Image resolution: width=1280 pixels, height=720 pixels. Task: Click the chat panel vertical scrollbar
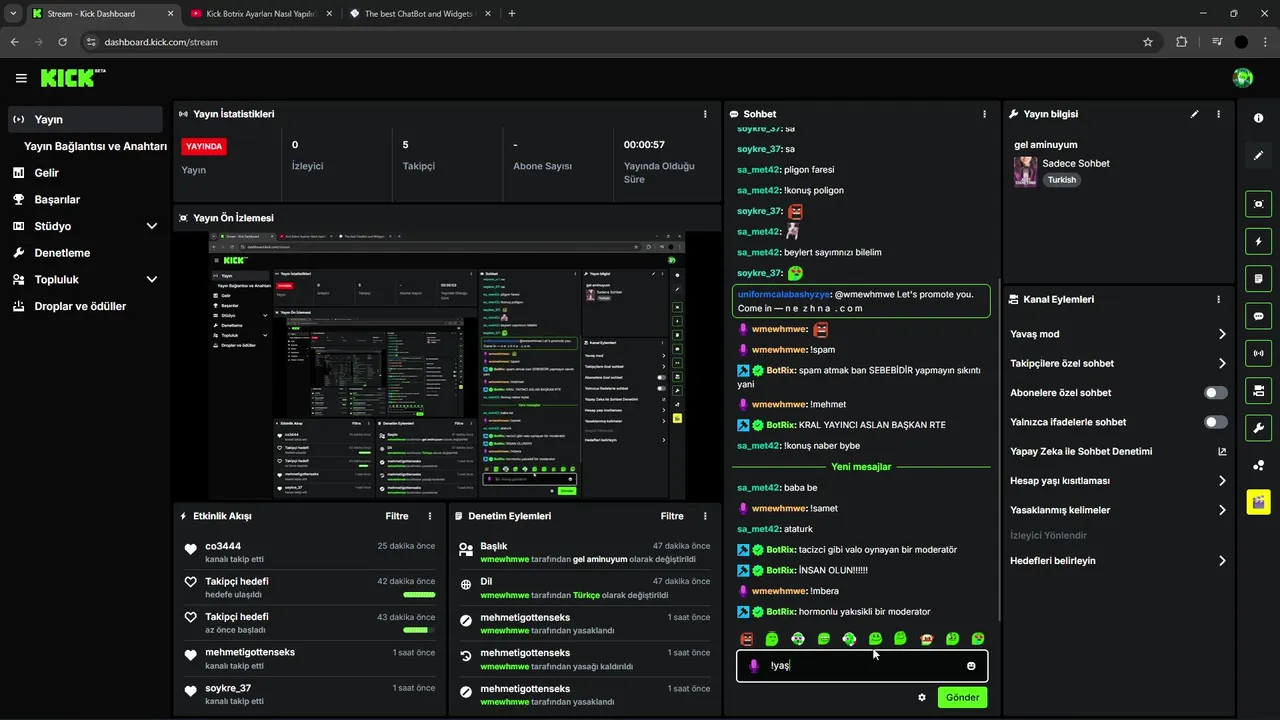coord(999,450)
